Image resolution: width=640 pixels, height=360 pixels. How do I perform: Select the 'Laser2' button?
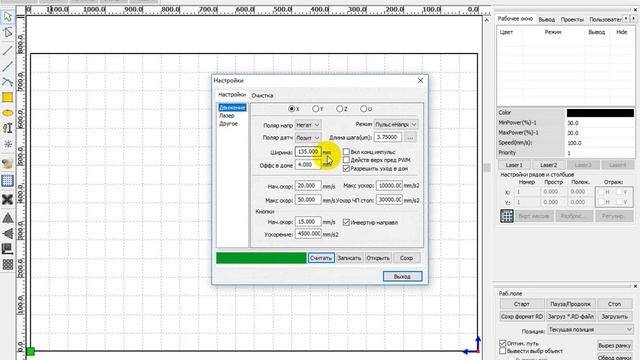[548, 165]
